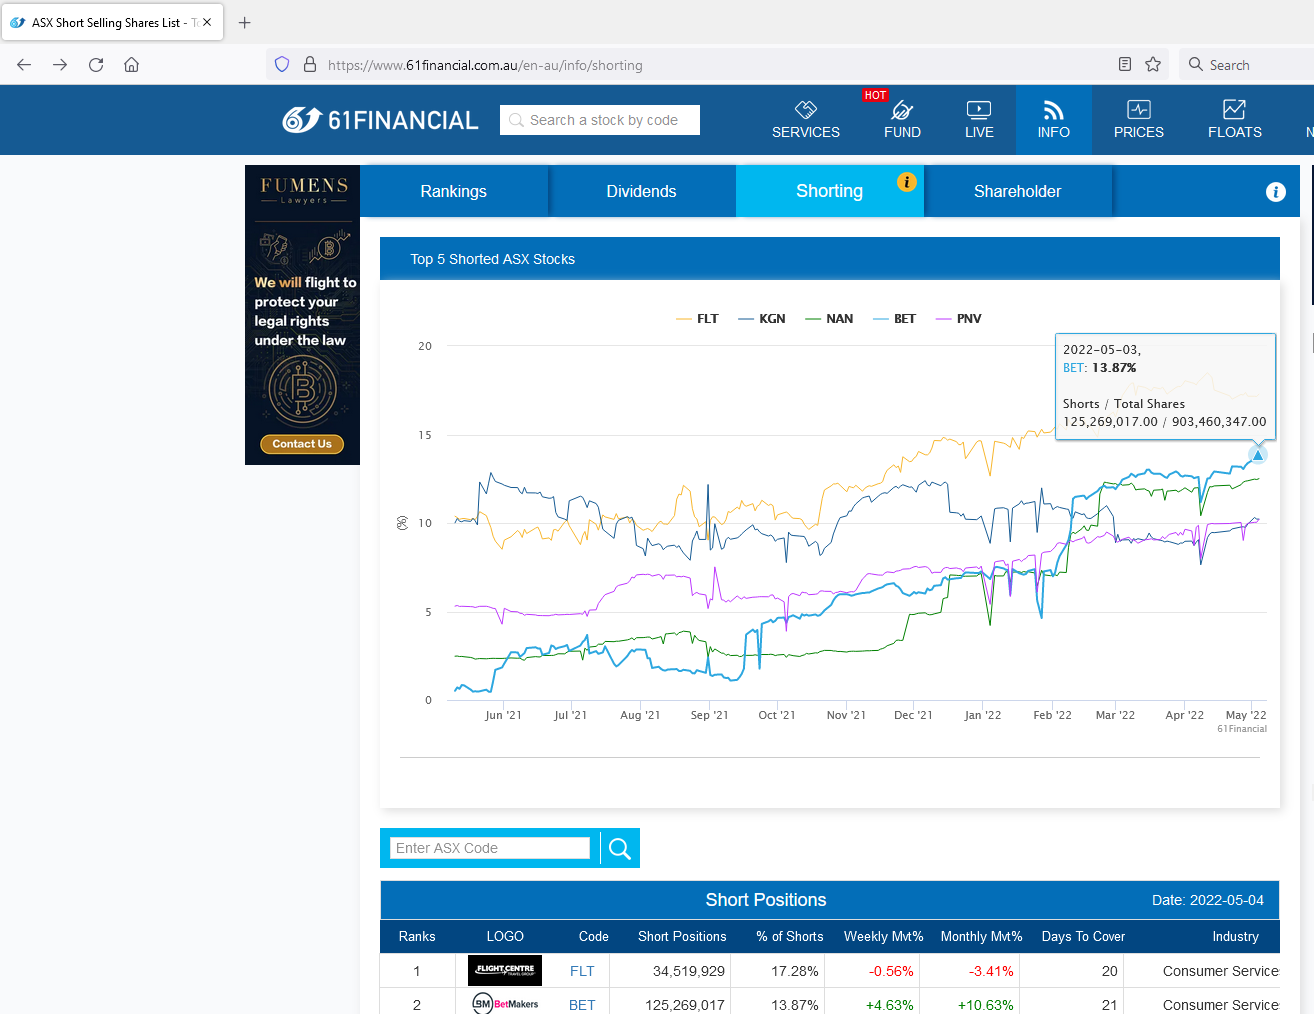
Task: Click the -3.41% monthly movement cell
Action: pyautogui.click(x=991, y=971)
